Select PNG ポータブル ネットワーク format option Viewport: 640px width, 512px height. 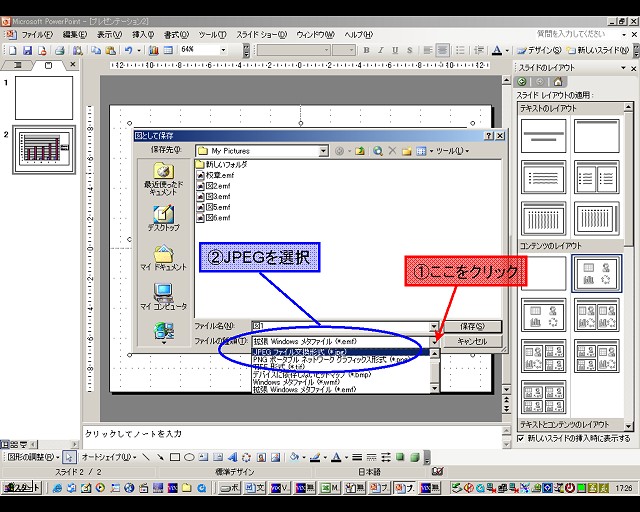[341, 360]
